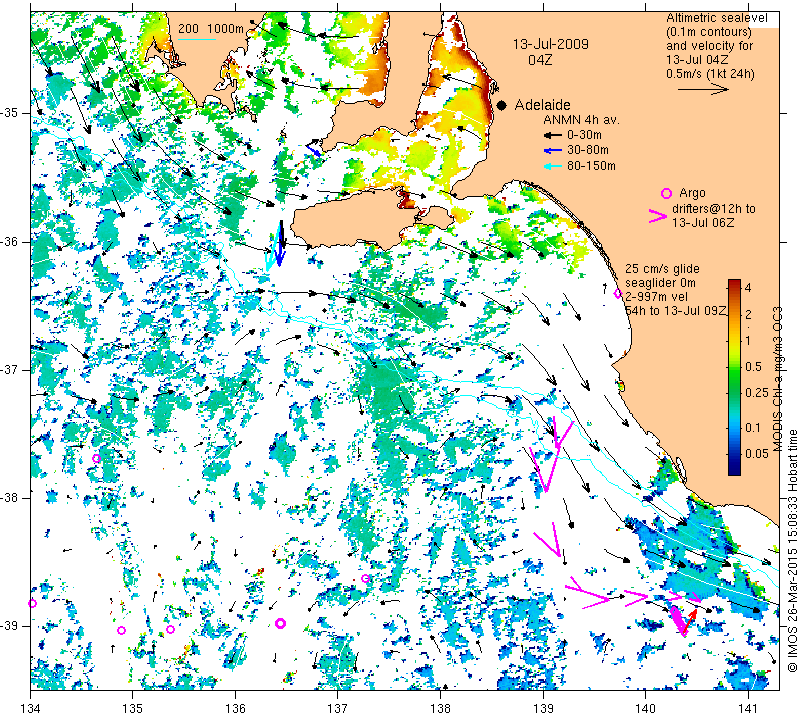The width and height of the screenshot is (800, 720).
Task: Click the dark red top of the colorbar
Action: tap(734, 283)
